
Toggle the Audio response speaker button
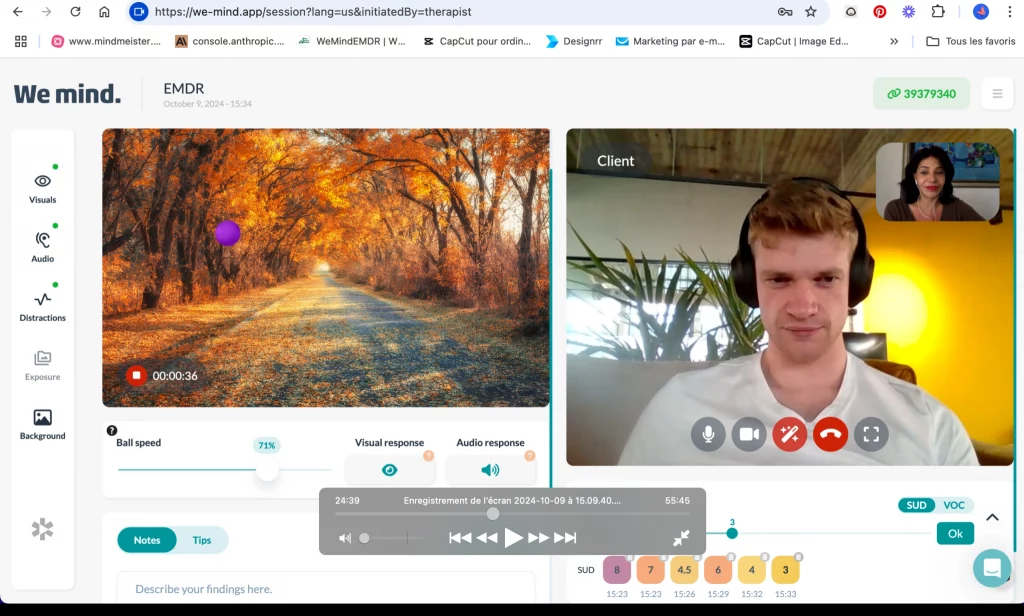490,470
